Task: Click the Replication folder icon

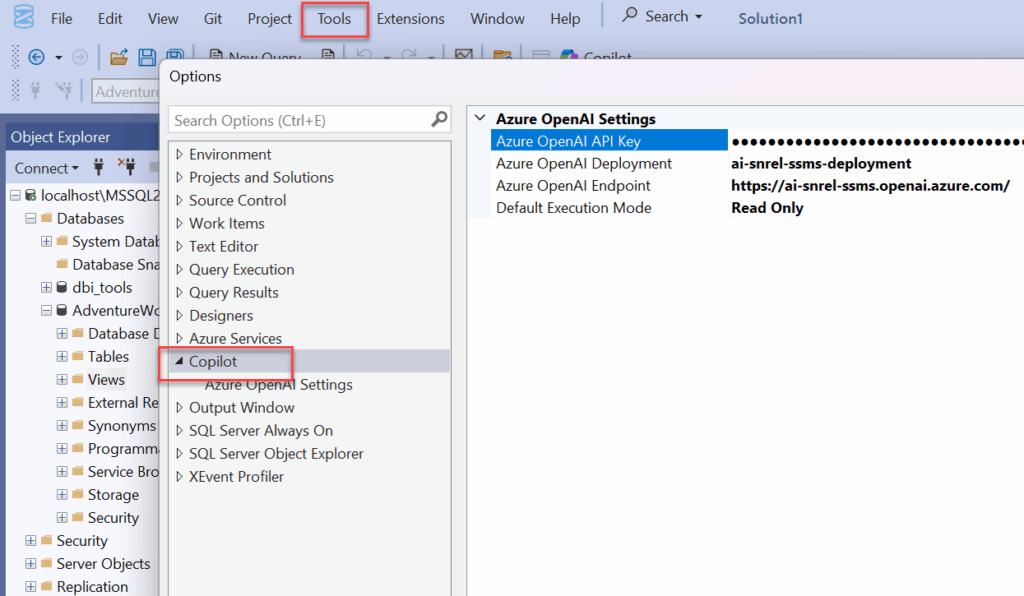Action: [46, 586]
